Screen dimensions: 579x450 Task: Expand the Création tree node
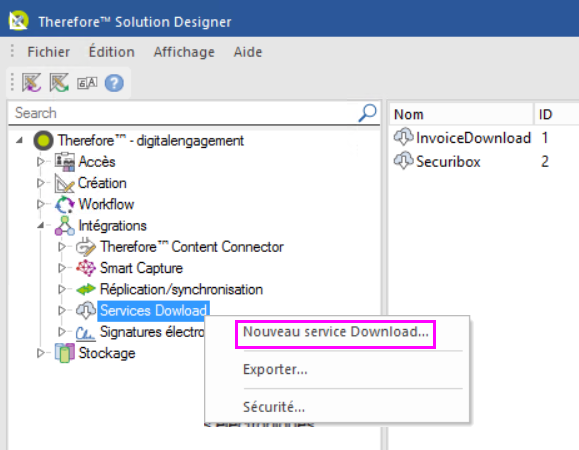coord(41,183)
